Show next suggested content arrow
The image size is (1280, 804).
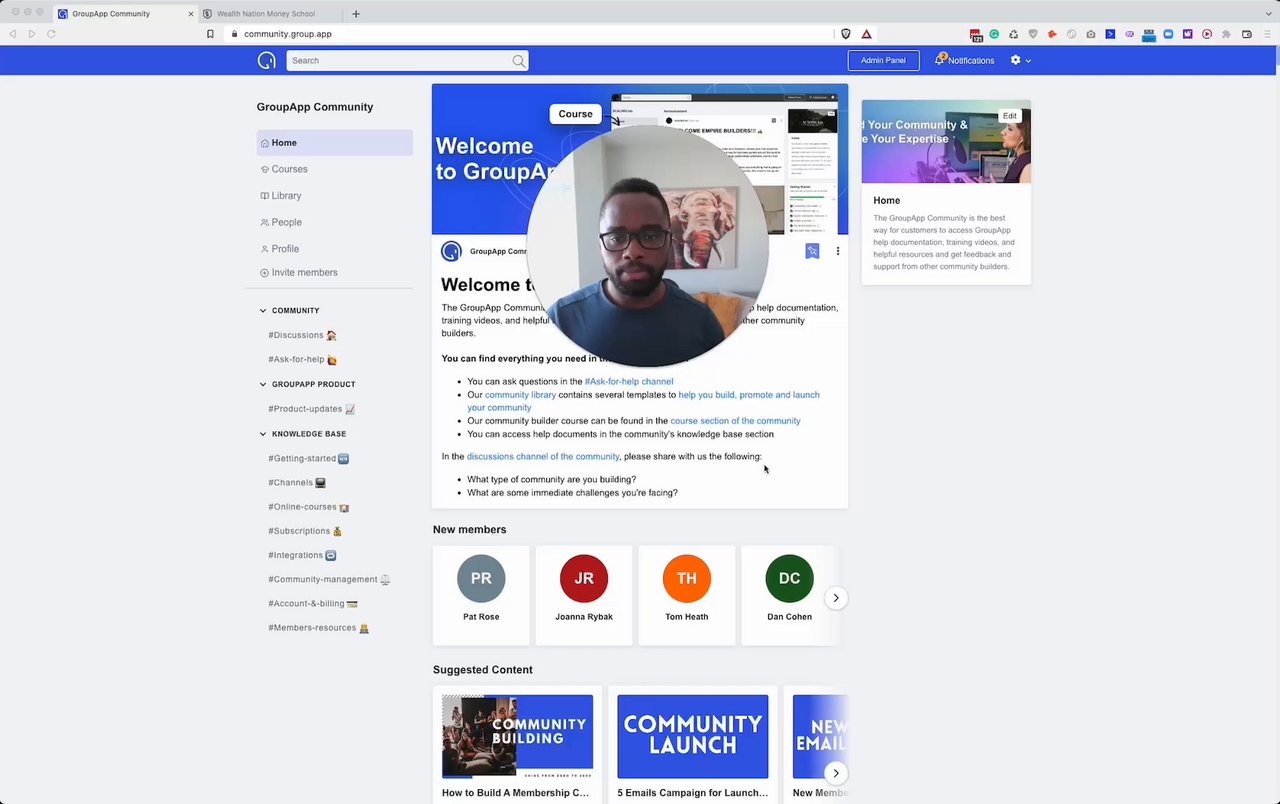(836, 773)
